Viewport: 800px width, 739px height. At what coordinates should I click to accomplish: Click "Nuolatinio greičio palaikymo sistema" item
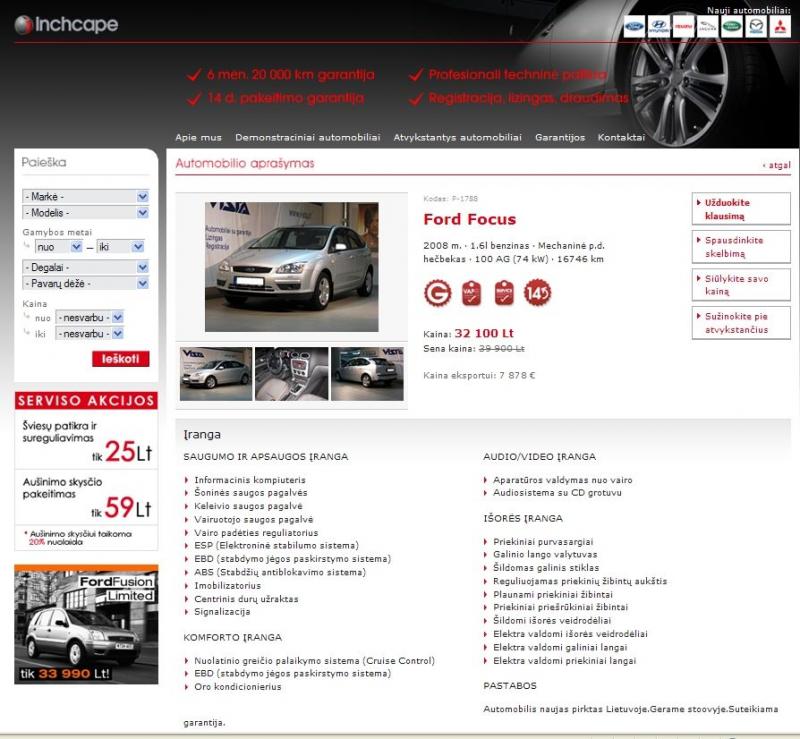click(x=314, y=660)
